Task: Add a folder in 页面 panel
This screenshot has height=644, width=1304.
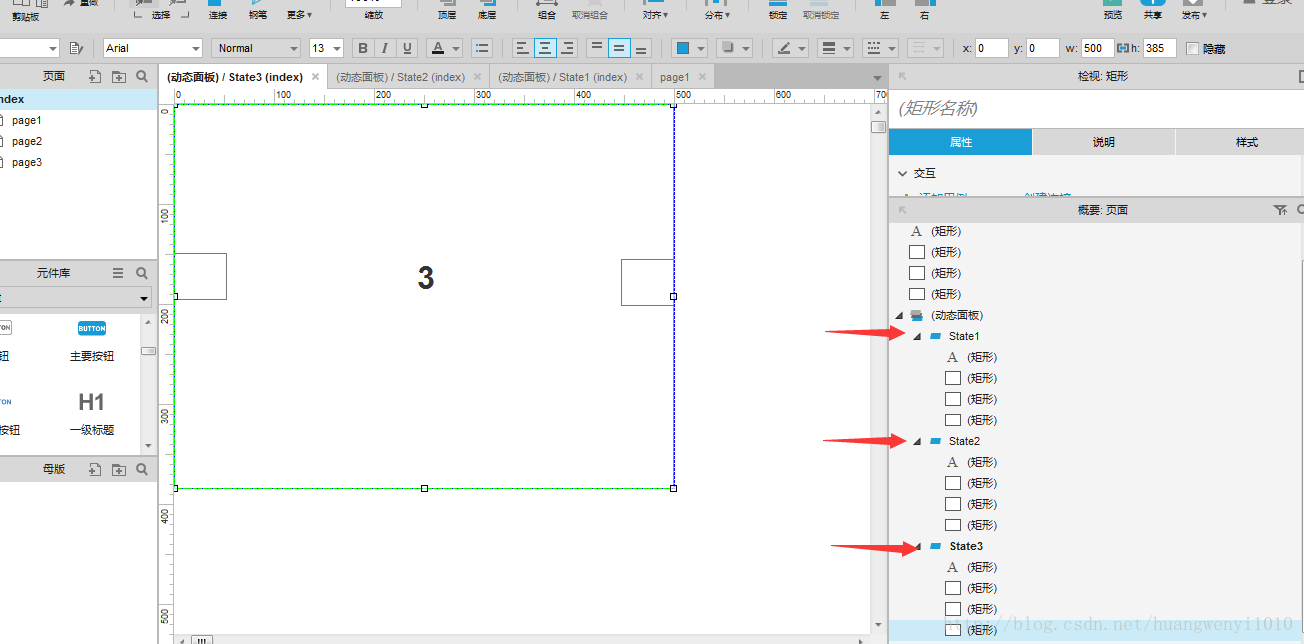Action: click(119, 76)
